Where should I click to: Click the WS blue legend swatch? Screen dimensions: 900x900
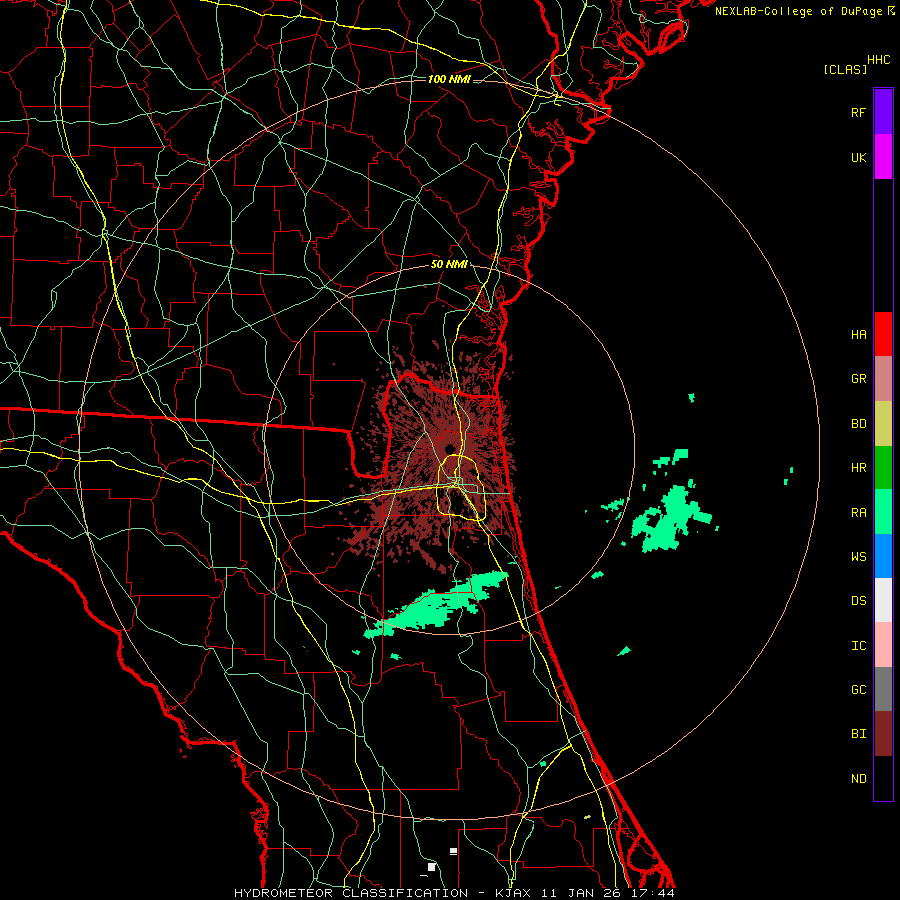point(883,556)
